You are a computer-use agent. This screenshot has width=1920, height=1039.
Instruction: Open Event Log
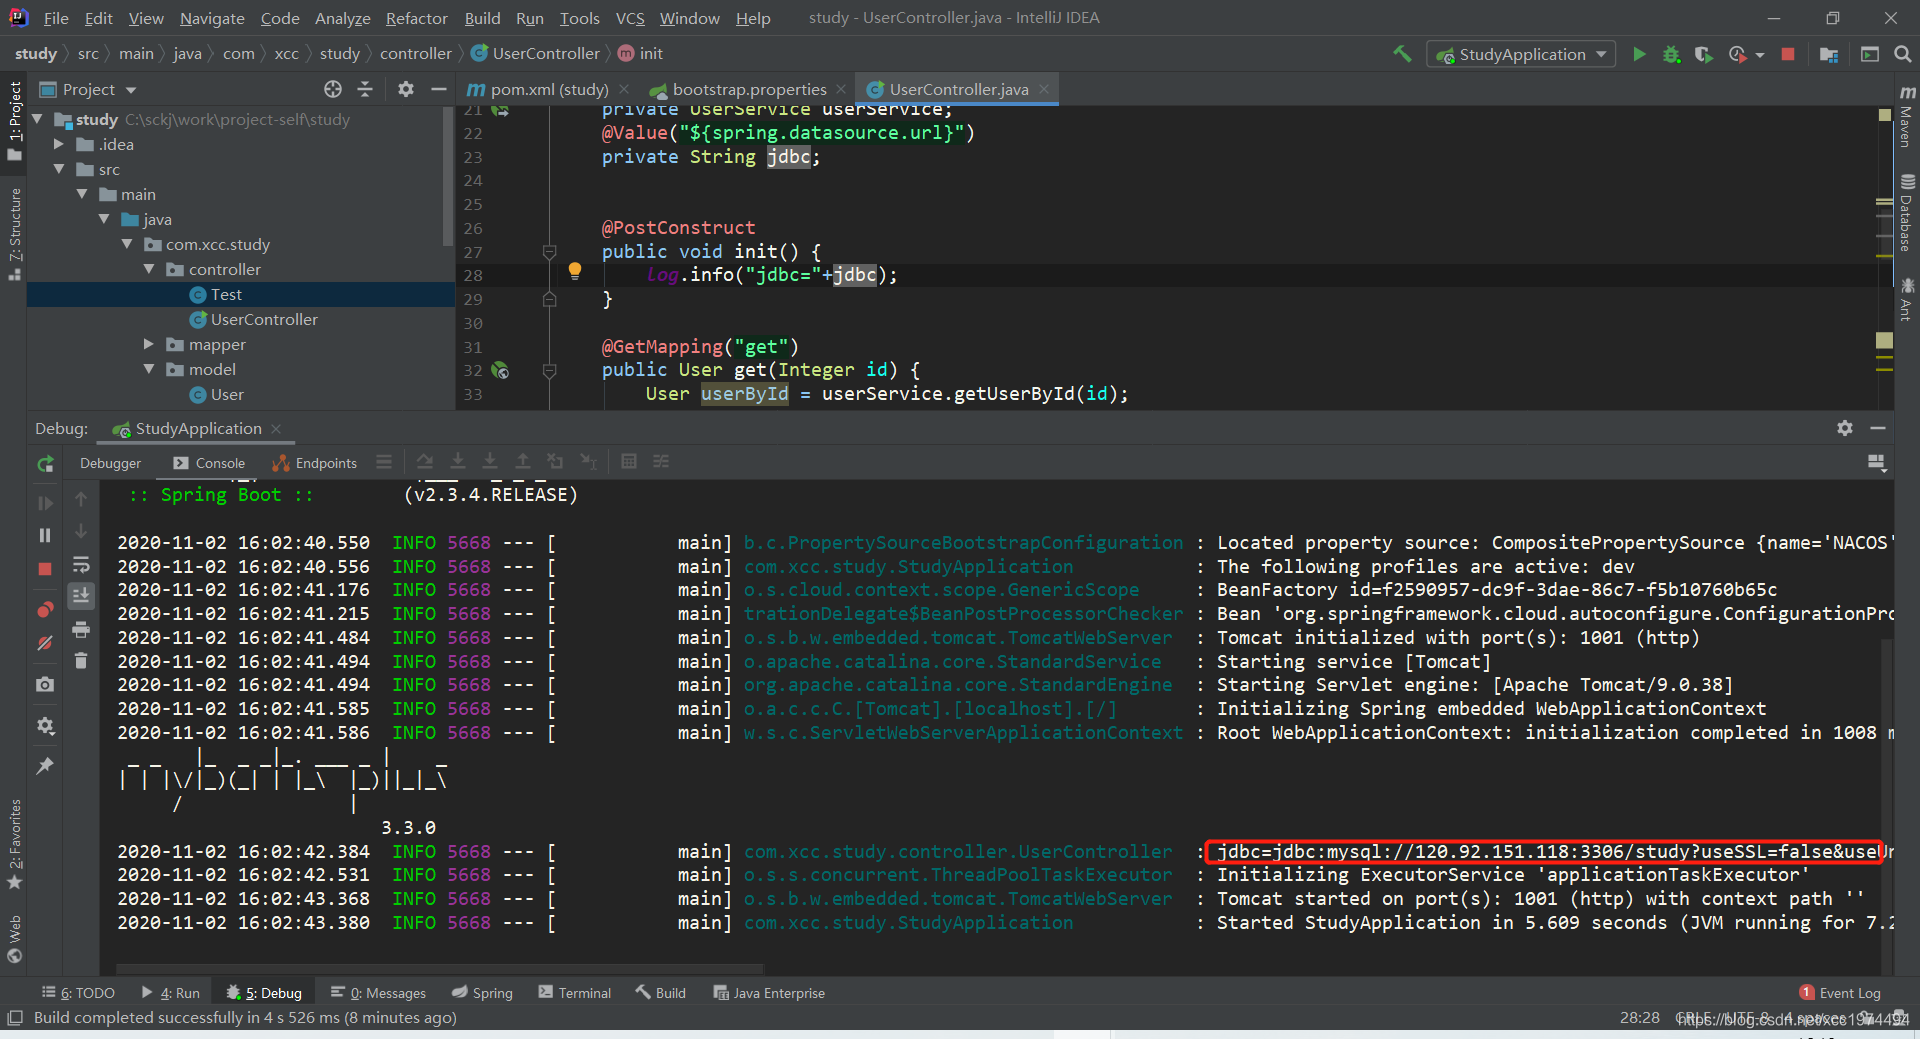coord(1840,993)
